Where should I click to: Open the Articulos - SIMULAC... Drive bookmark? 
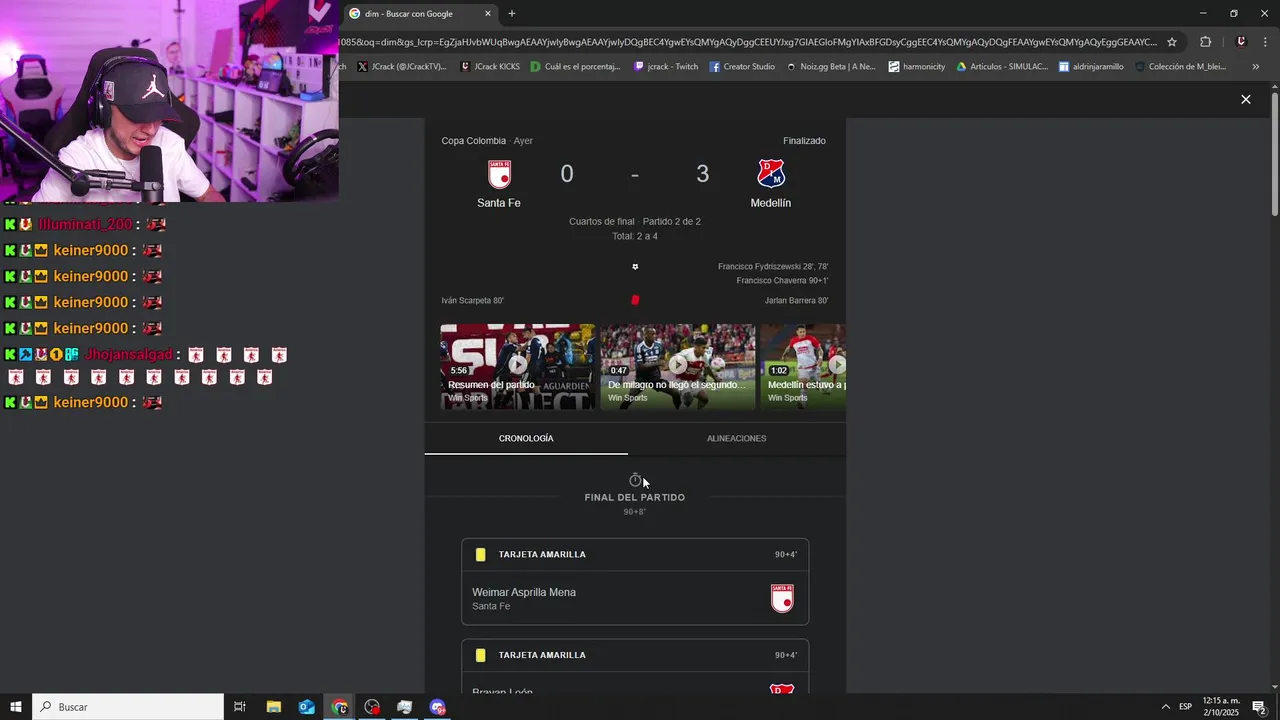[x=1002, y=67]
